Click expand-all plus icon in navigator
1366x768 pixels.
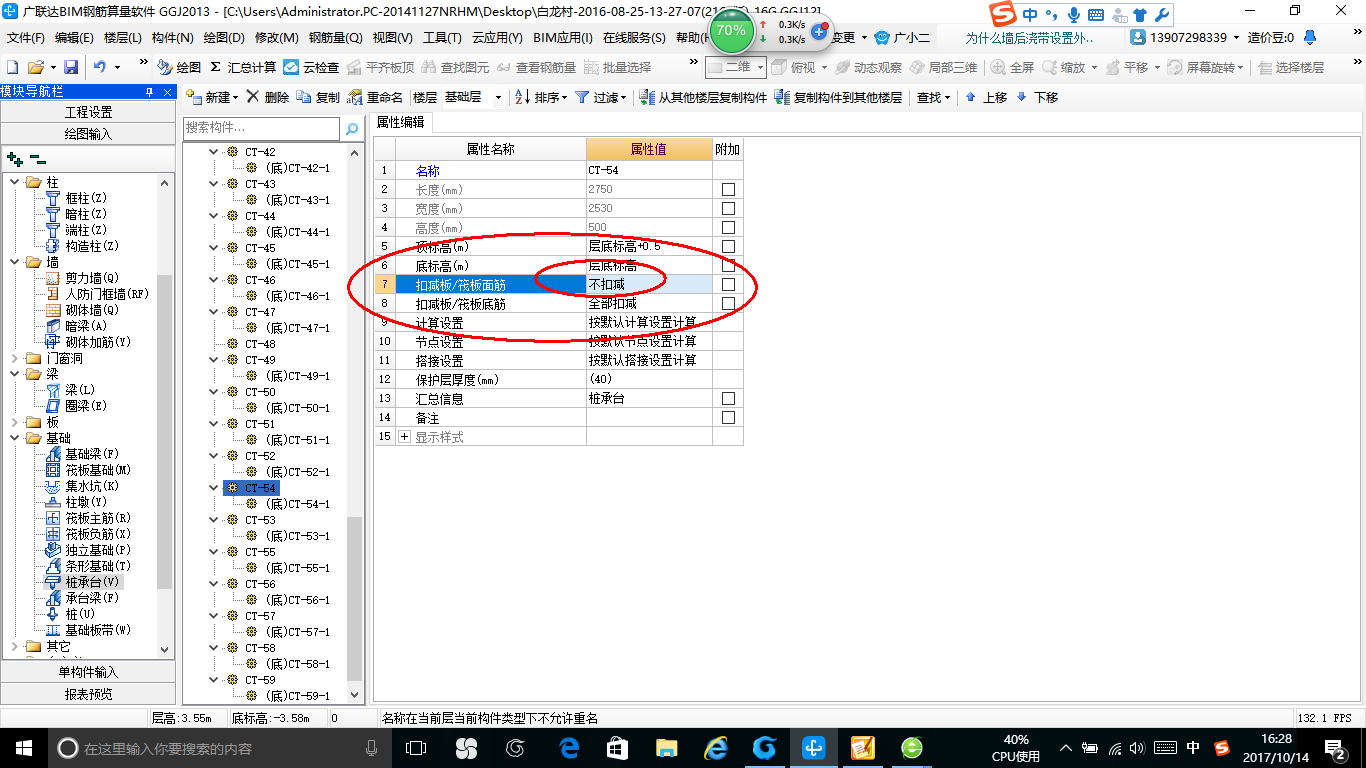coord(14,159)
